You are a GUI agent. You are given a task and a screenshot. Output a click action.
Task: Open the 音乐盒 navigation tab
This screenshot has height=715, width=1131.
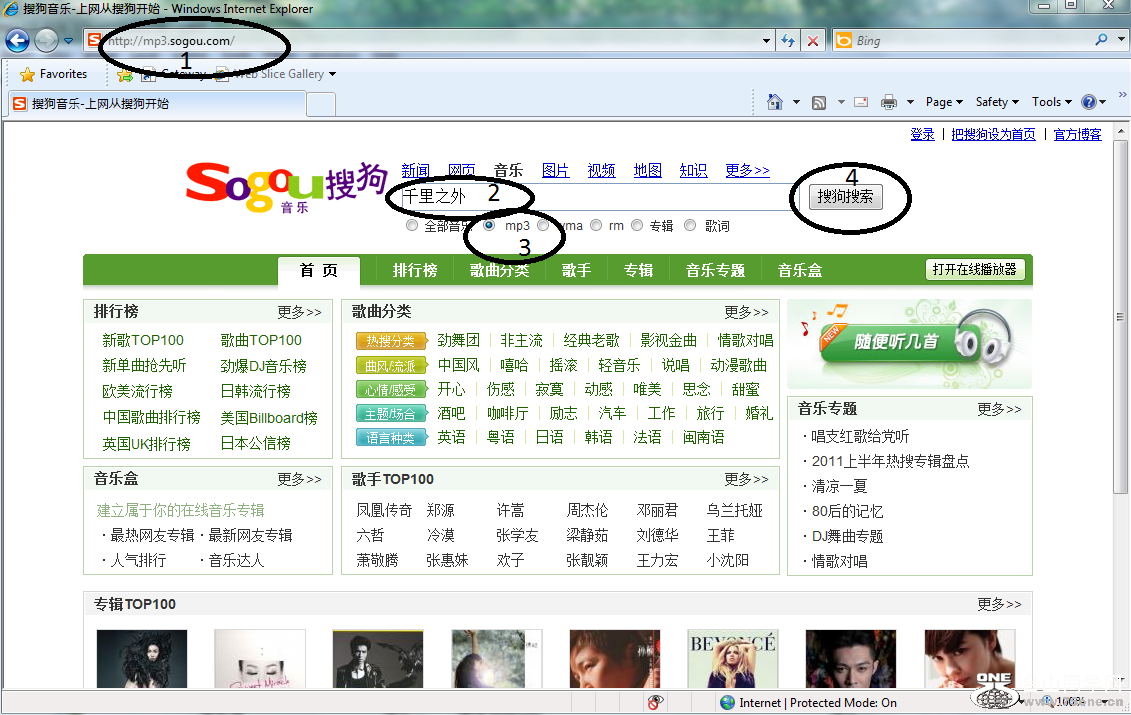[799, 271]
